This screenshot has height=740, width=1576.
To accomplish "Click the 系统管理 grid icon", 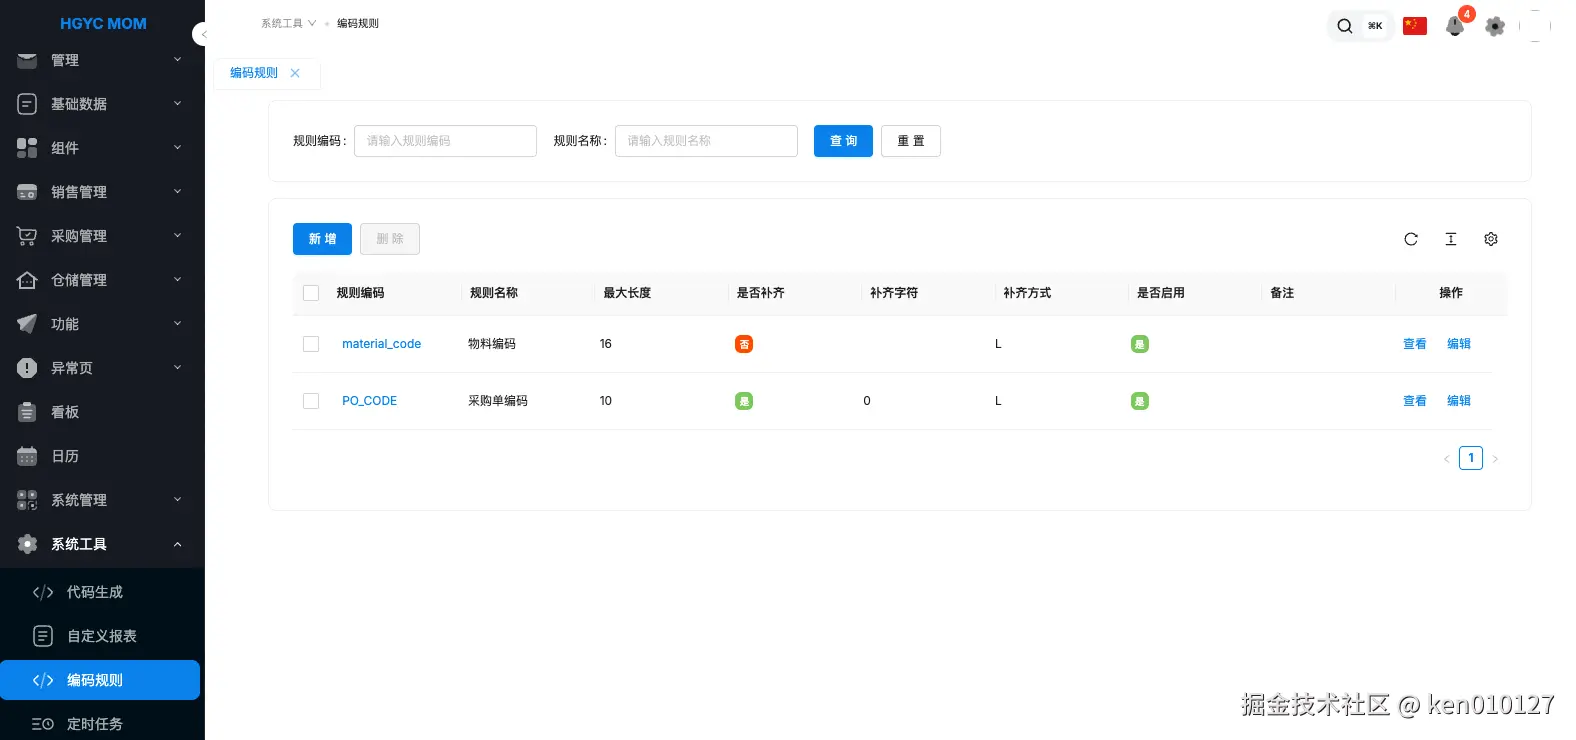I will [27, 500].
